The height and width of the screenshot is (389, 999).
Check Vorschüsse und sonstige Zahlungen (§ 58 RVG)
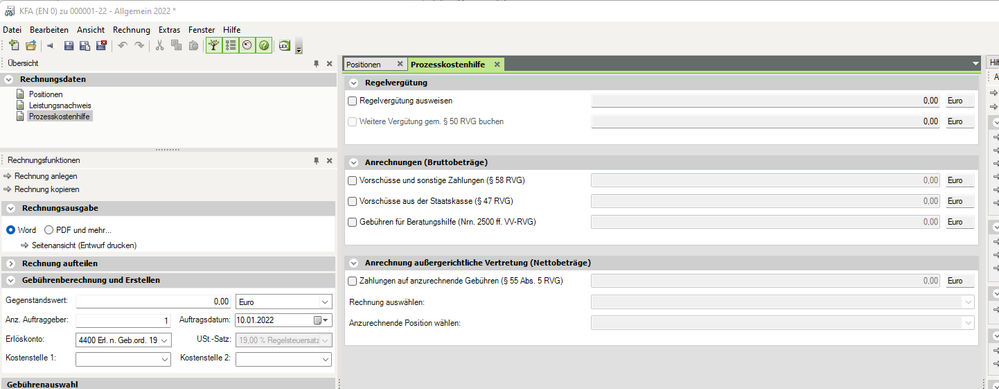pyautogui.click(x=352, y=181)
